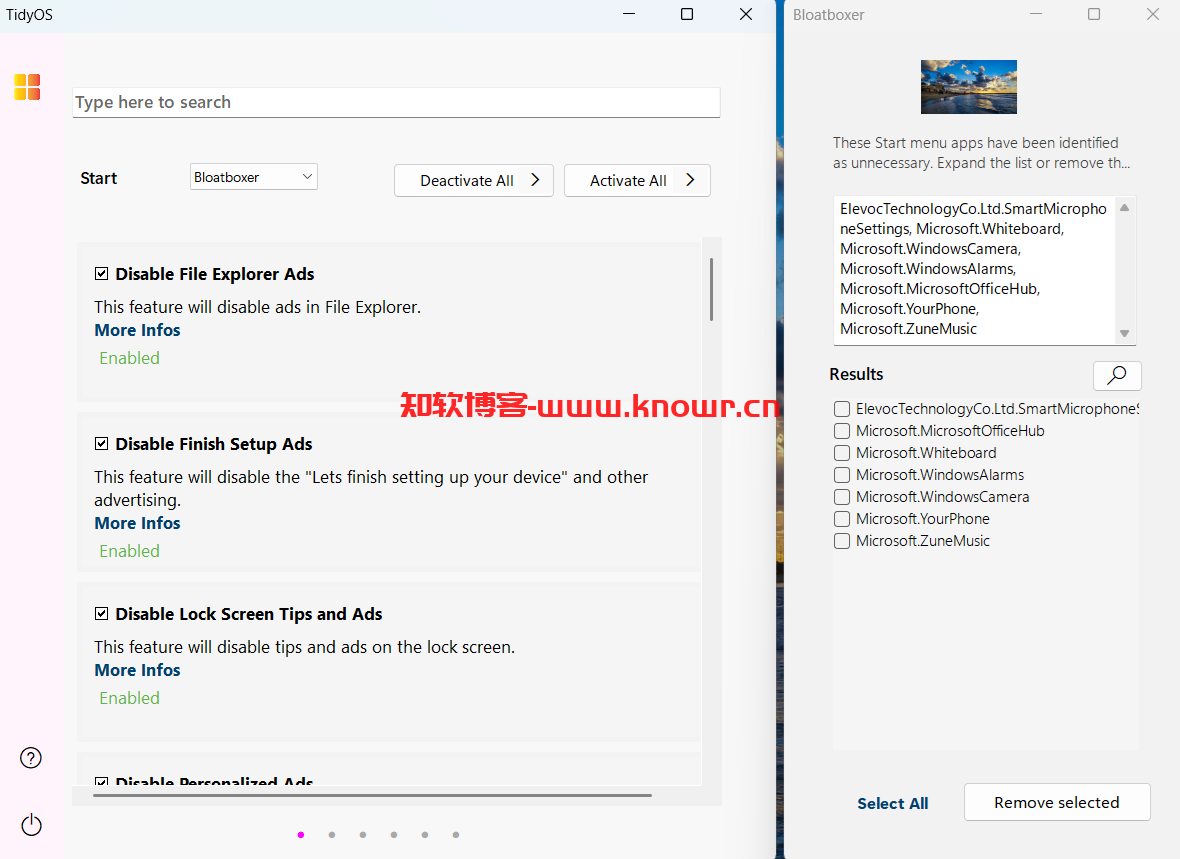Click the feature list vertical scrollbar thumb

pos(711,289)
